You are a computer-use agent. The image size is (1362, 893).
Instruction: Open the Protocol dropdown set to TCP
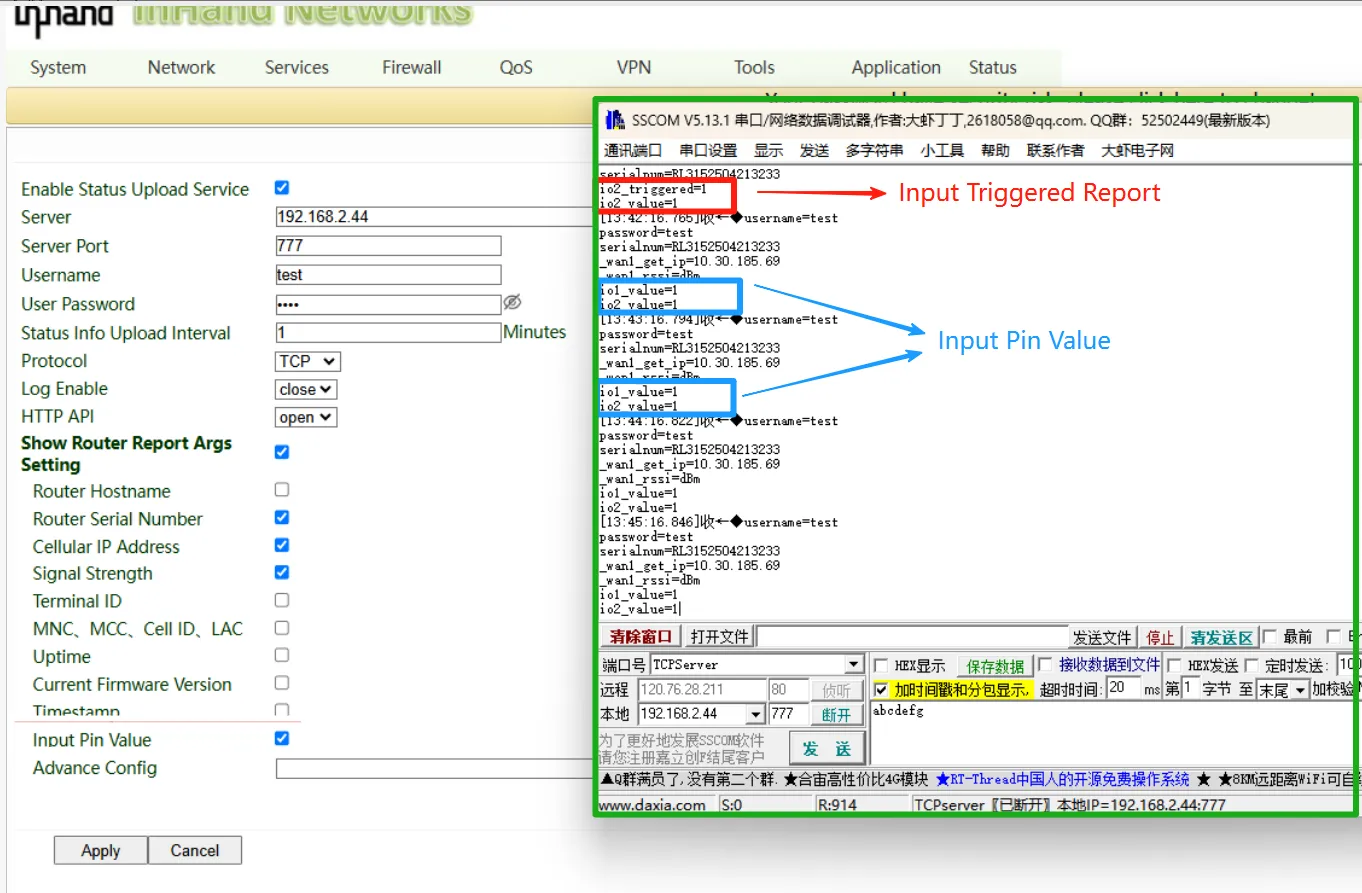pos(308,361)
